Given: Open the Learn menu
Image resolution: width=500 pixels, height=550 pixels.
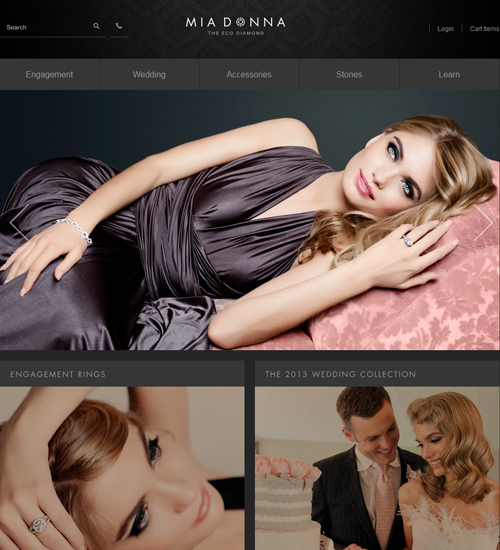Looking at the screenshot, I should [x=449, y=74].
